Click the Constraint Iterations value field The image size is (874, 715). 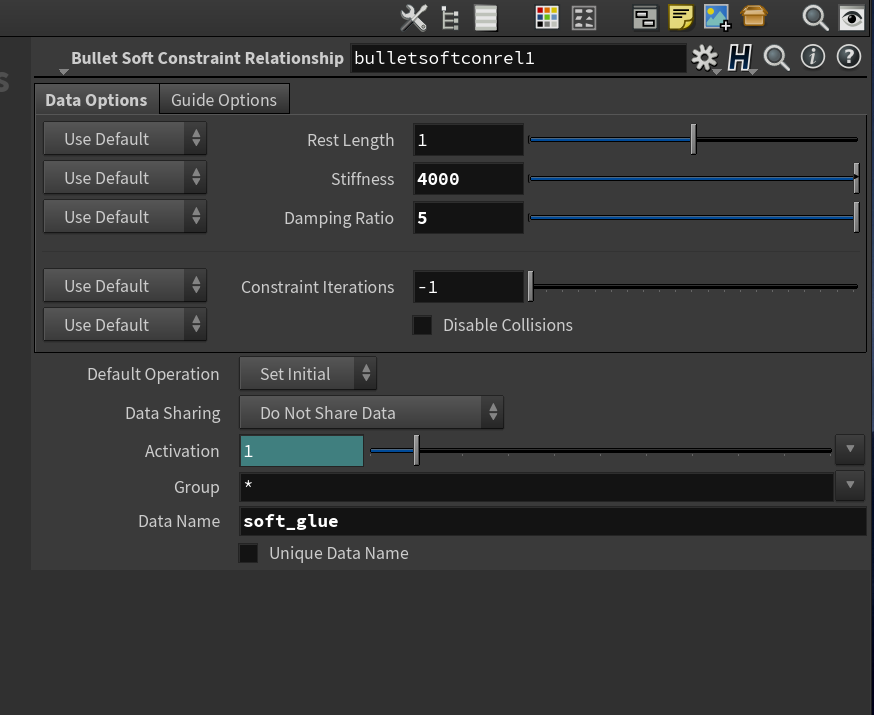click(x=468, y=287)
